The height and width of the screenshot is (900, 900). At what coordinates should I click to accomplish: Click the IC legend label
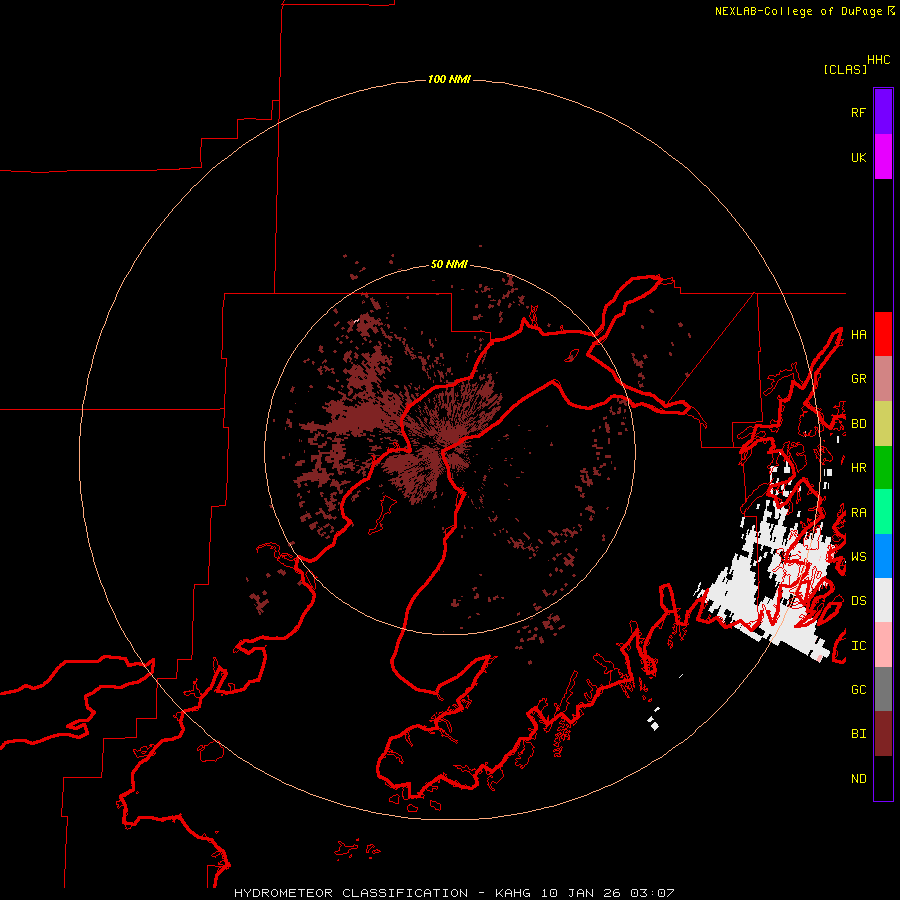(858, 646)
